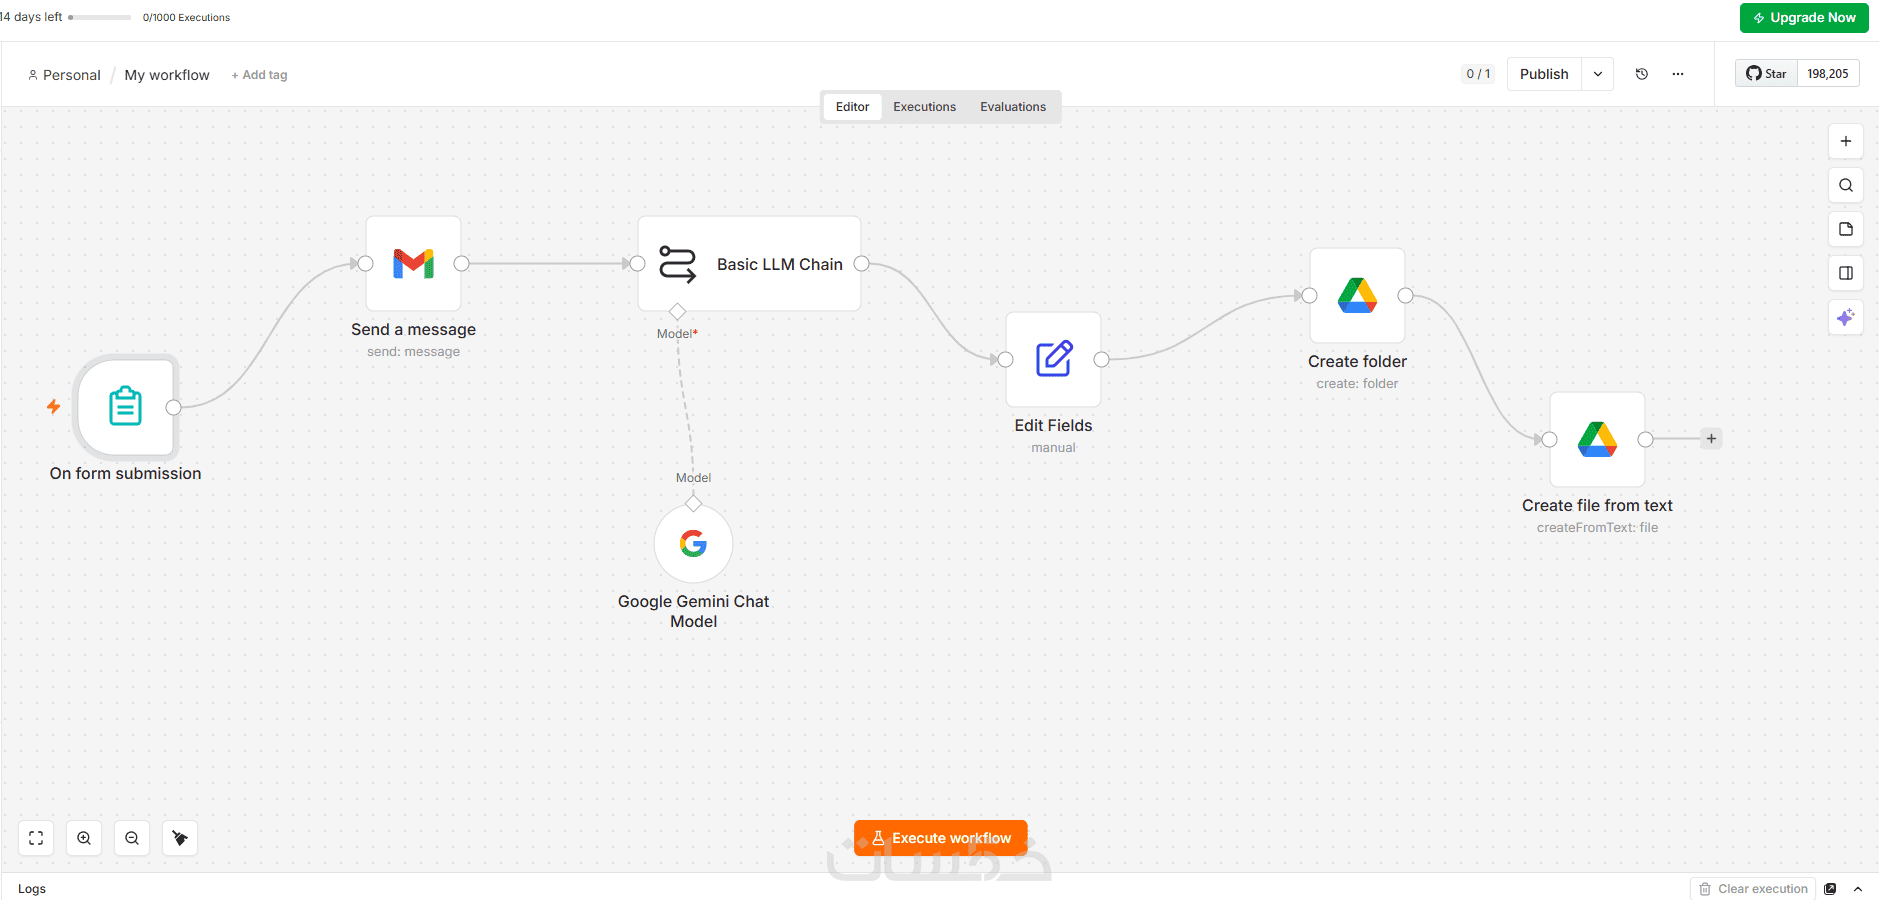
Task: Expand the Logs panel chevron
Action: point(1857,889)
